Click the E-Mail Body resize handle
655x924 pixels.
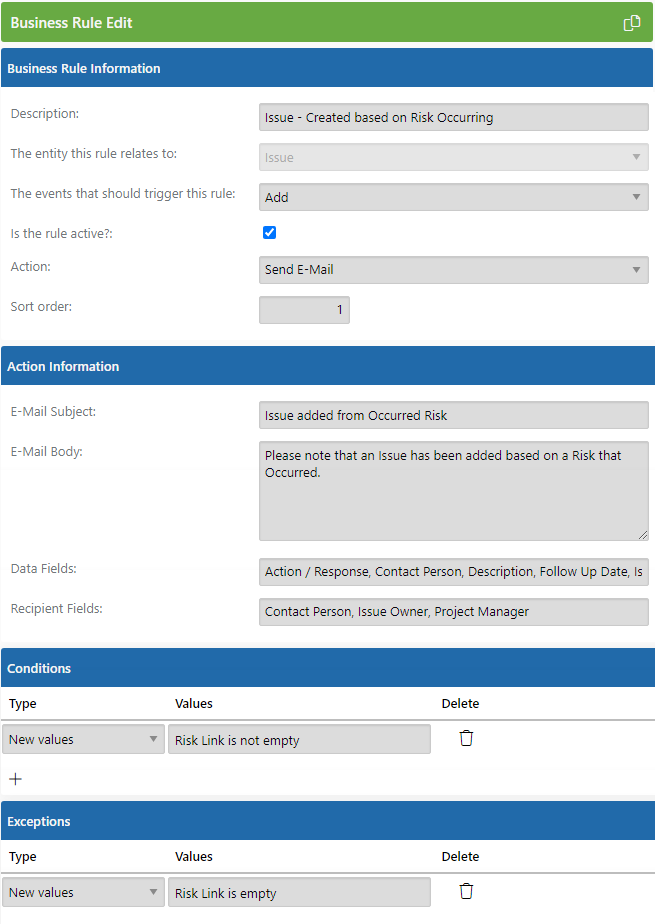pos(643,534)
